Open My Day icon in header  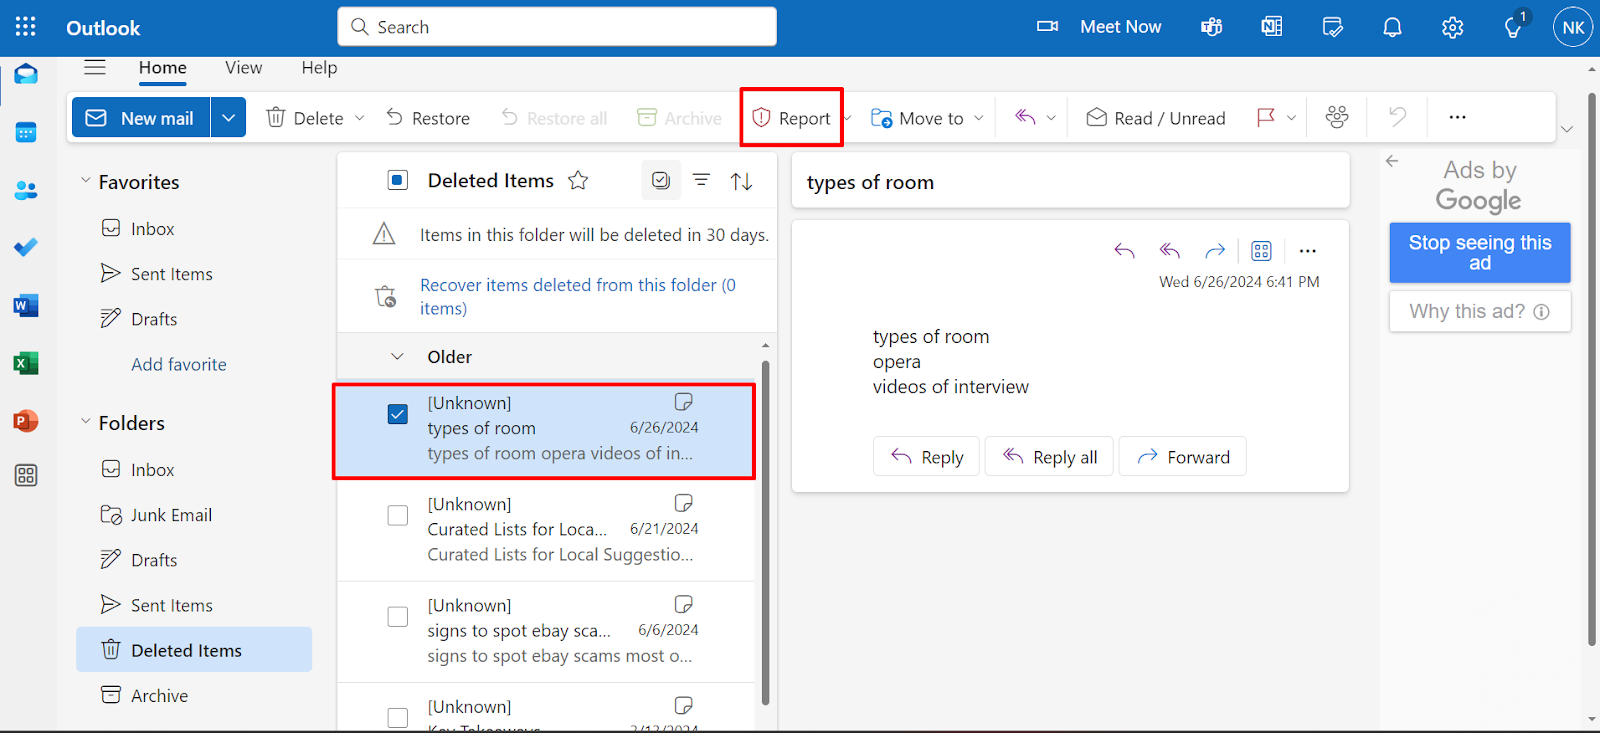[x=1332, y=27]
